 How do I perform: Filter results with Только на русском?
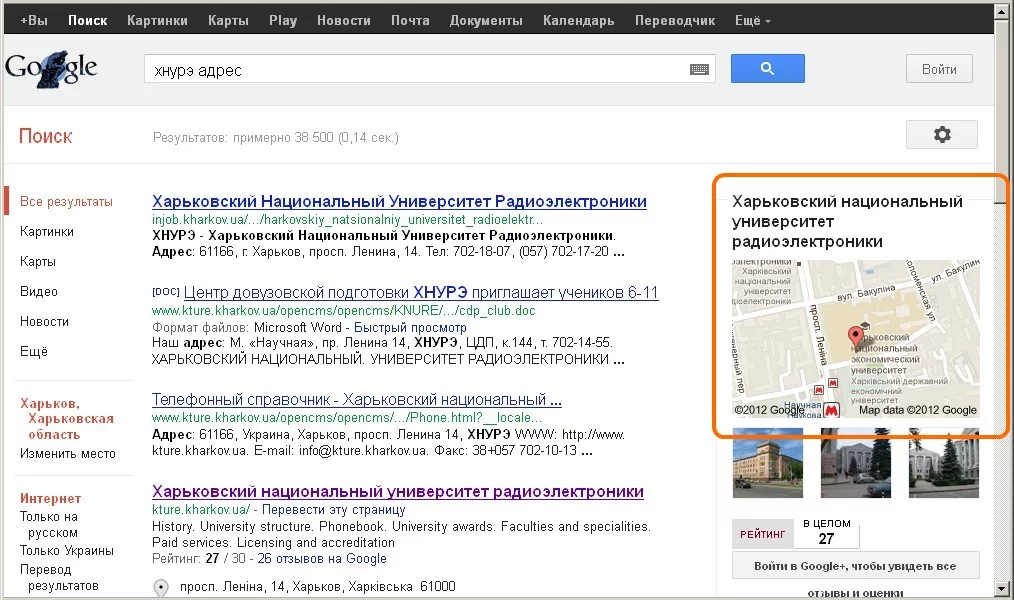pyautogui.click(x=49, y=525)
